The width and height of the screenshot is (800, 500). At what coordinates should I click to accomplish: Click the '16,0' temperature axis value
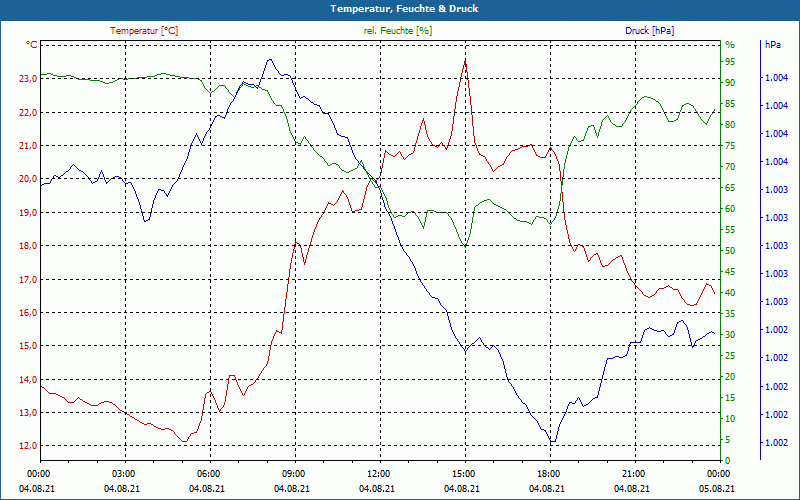pyautogui.click(x=29, y=313)
